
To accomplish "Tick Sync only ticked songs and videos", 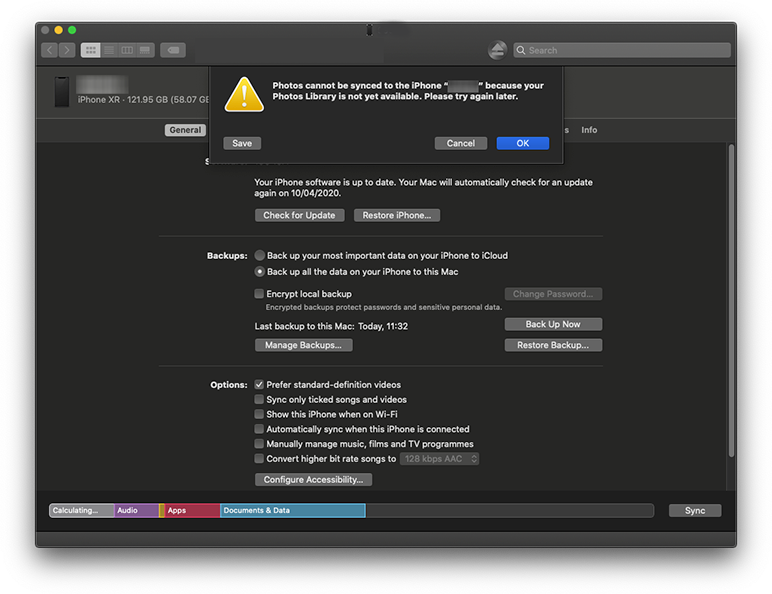I will [259, 399].
